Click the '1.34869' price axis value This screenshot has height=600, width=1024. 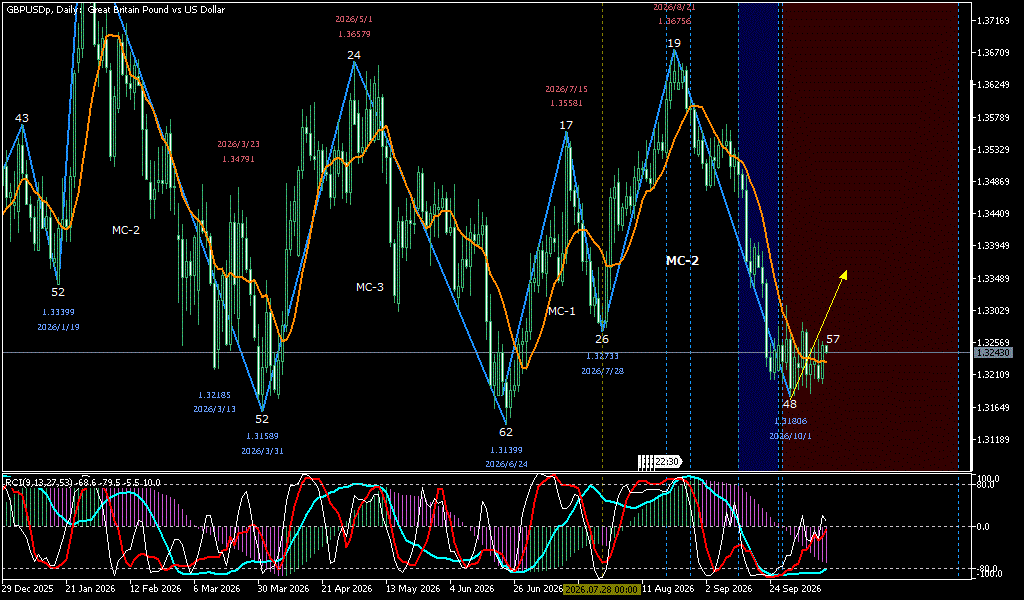pyautogui.click(x=993, y=182)
